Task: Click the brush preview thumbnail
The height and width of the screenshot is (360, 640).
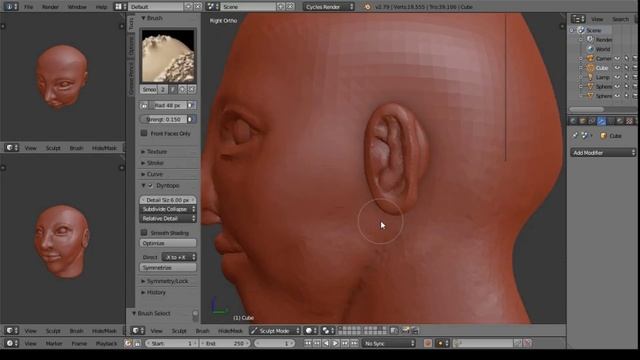Action: tap(168, 56)
